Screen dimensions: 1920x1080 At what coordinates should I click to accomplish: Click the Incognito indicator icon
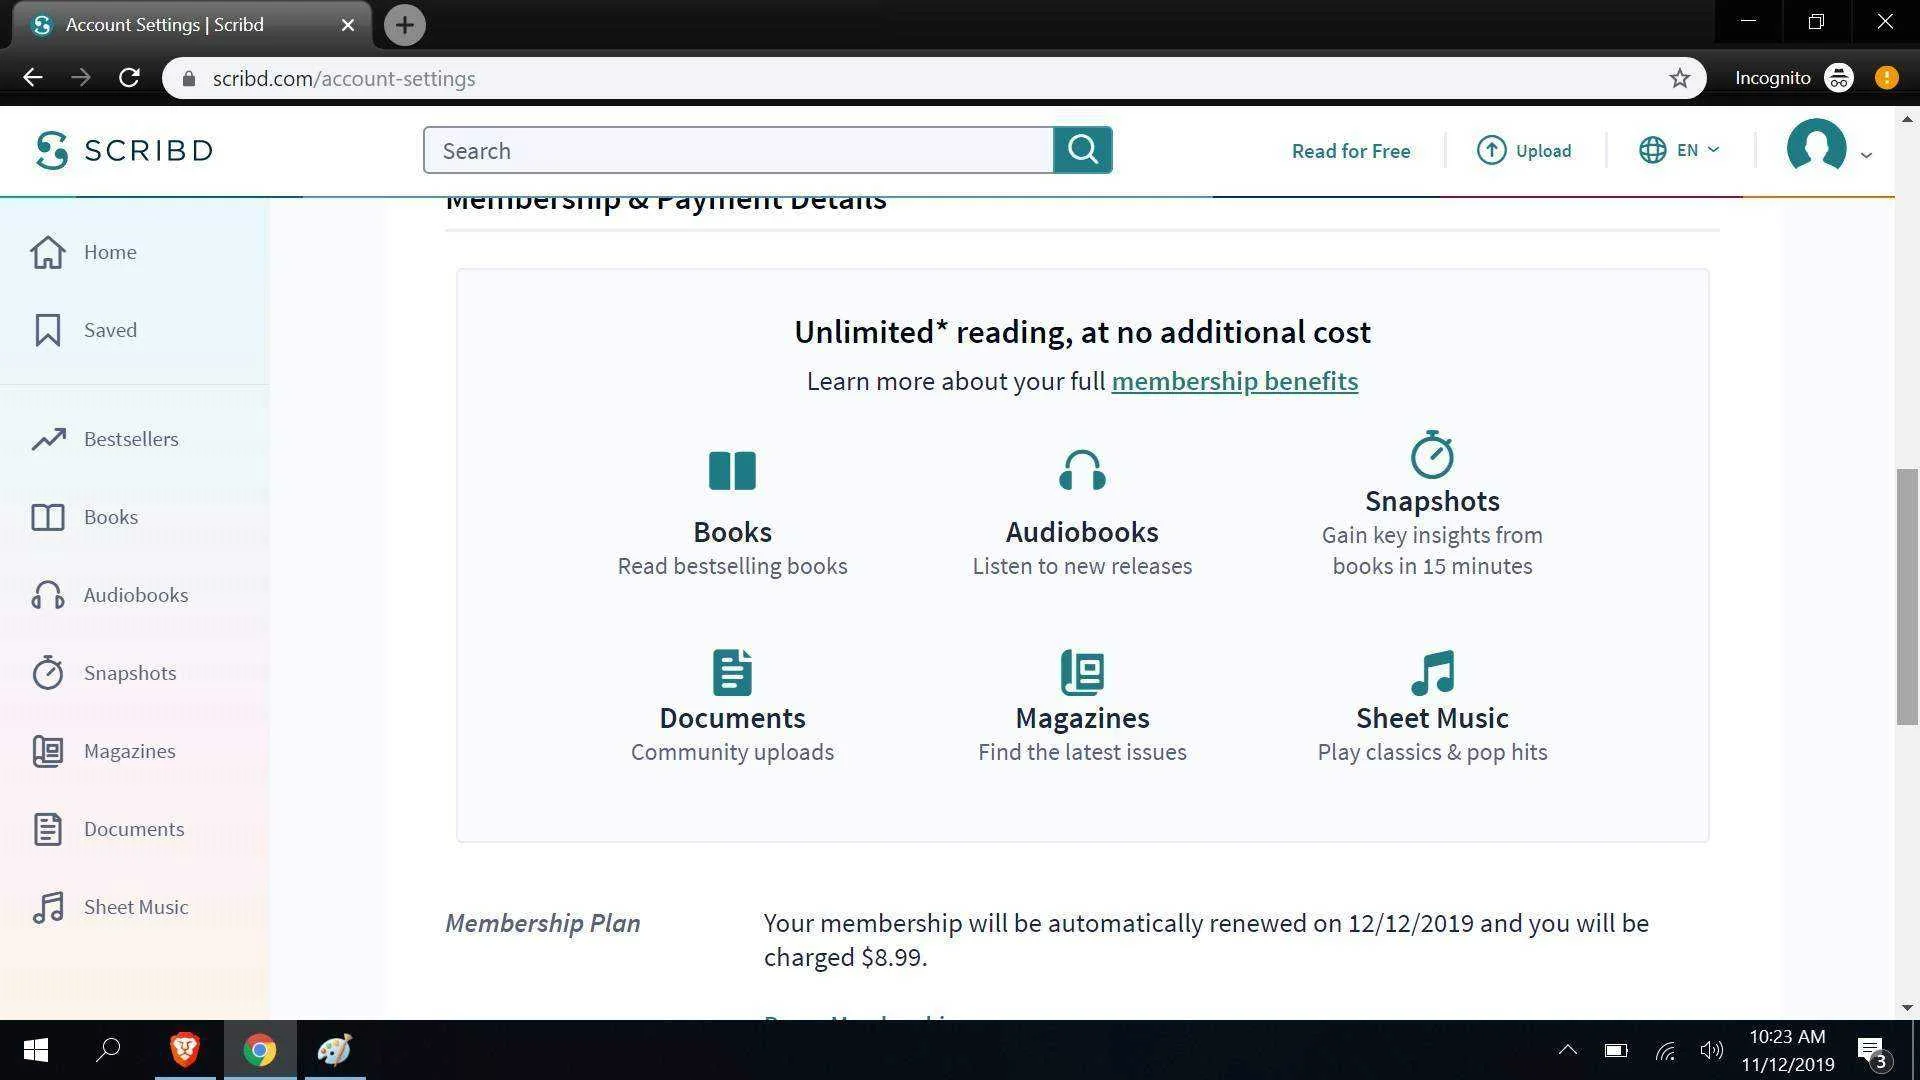tap(1838, 78)
